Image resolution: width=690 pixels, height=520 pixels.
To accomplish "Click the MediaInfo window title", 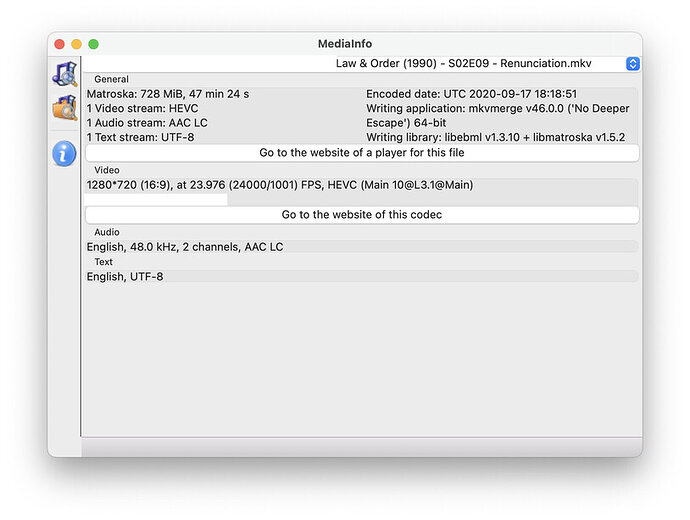I will (345, 44).
